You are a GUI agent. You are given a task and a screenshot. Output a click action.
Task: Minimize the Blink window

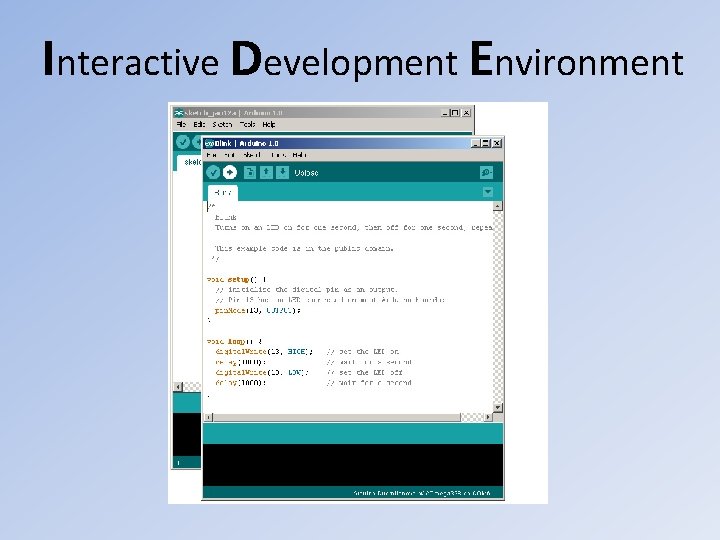(x=476, y=143)
